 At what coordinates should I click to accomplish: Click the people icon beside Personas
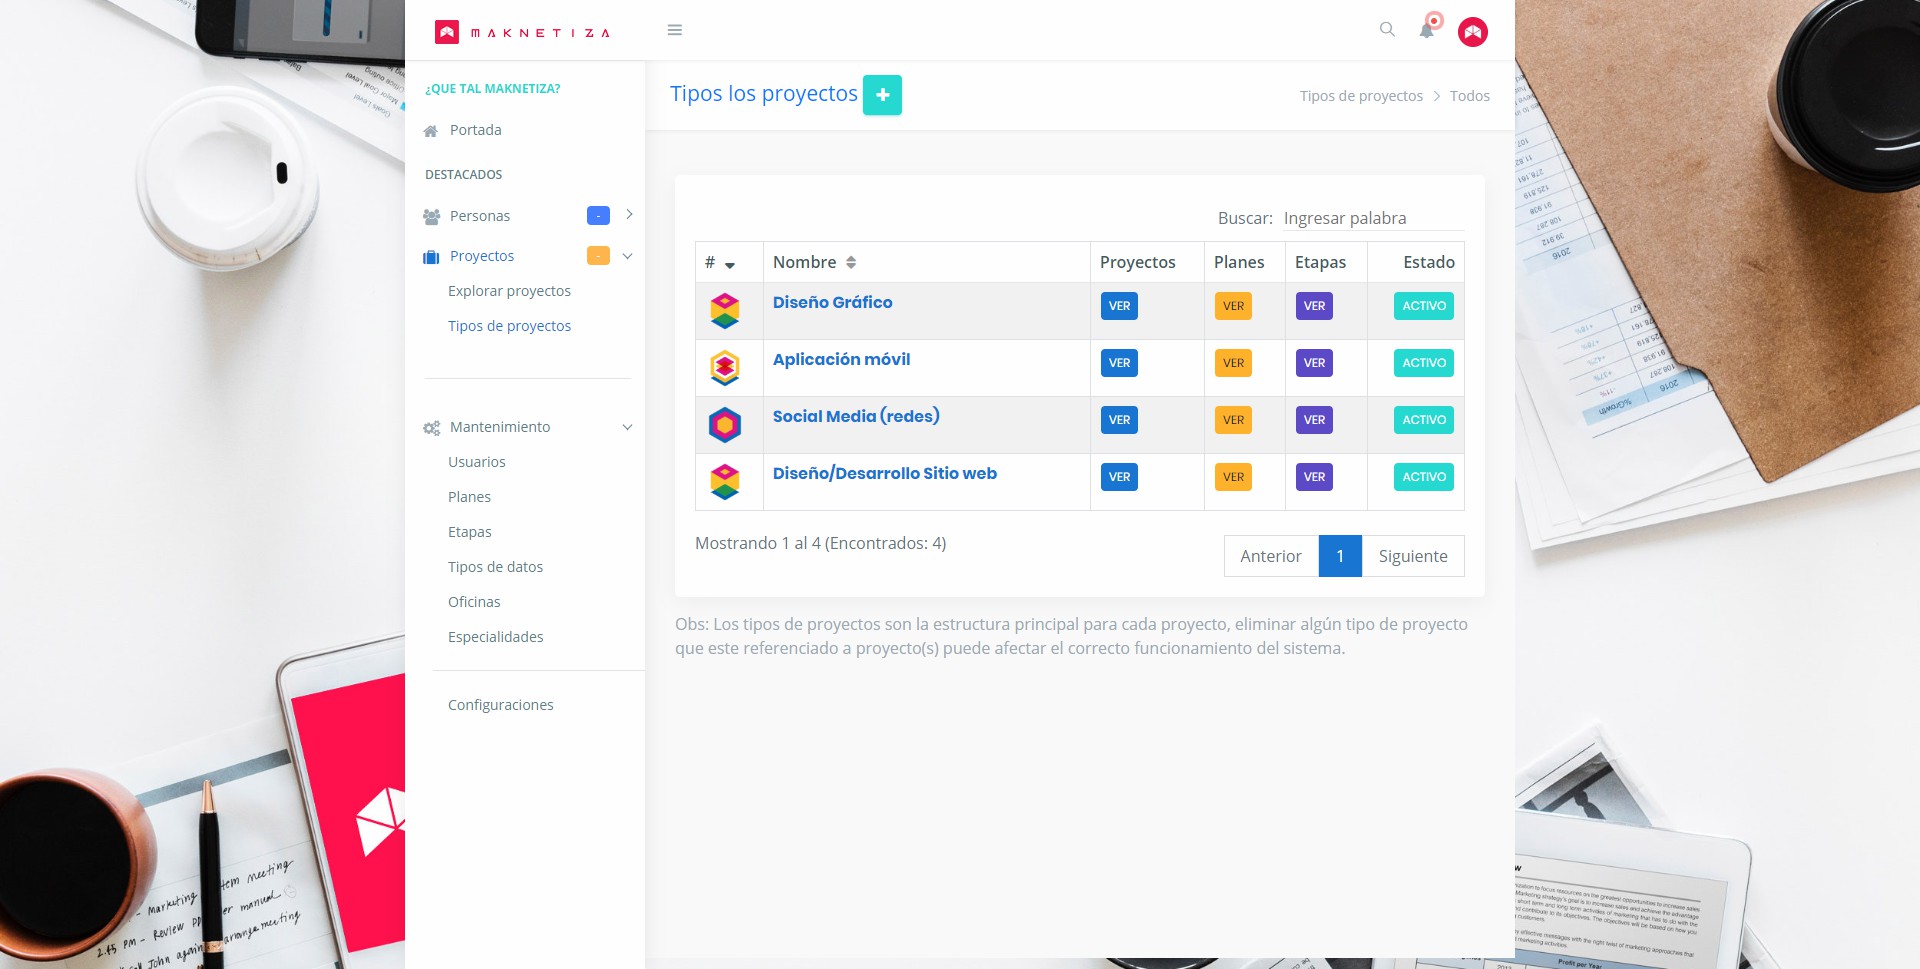coord(431,216)
